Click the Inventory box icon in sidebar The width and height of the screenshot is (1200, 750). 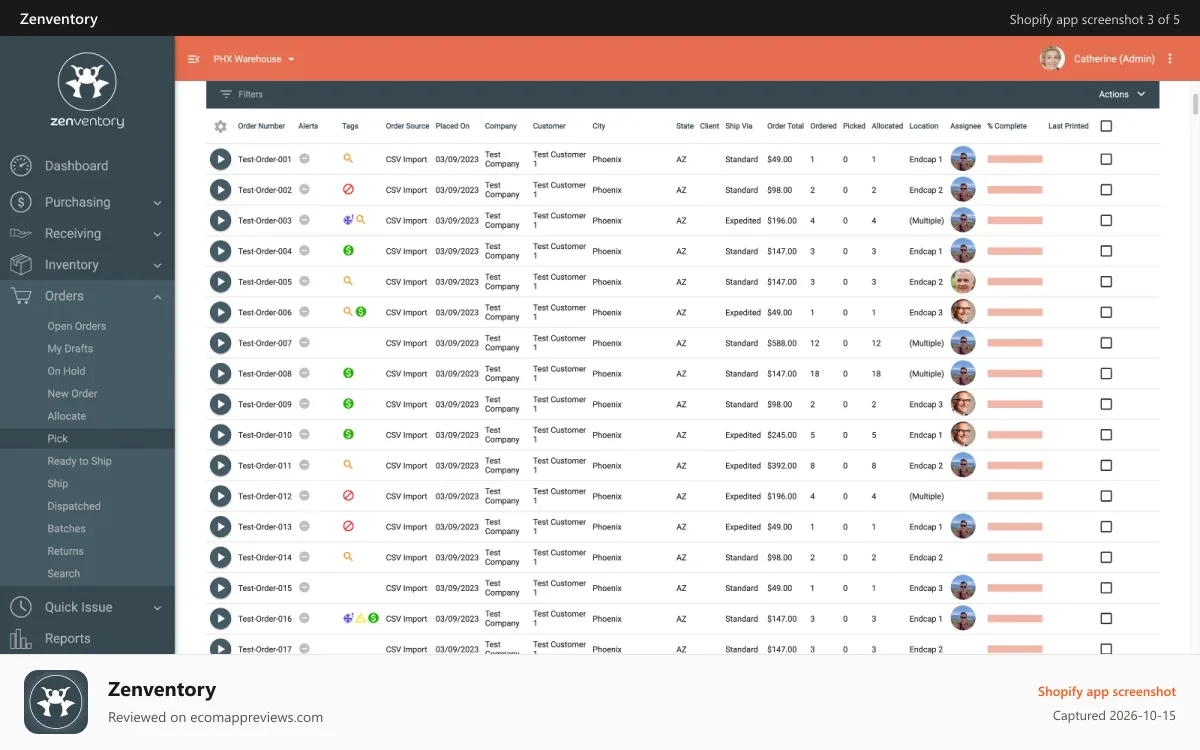click(x=20, y=265)
